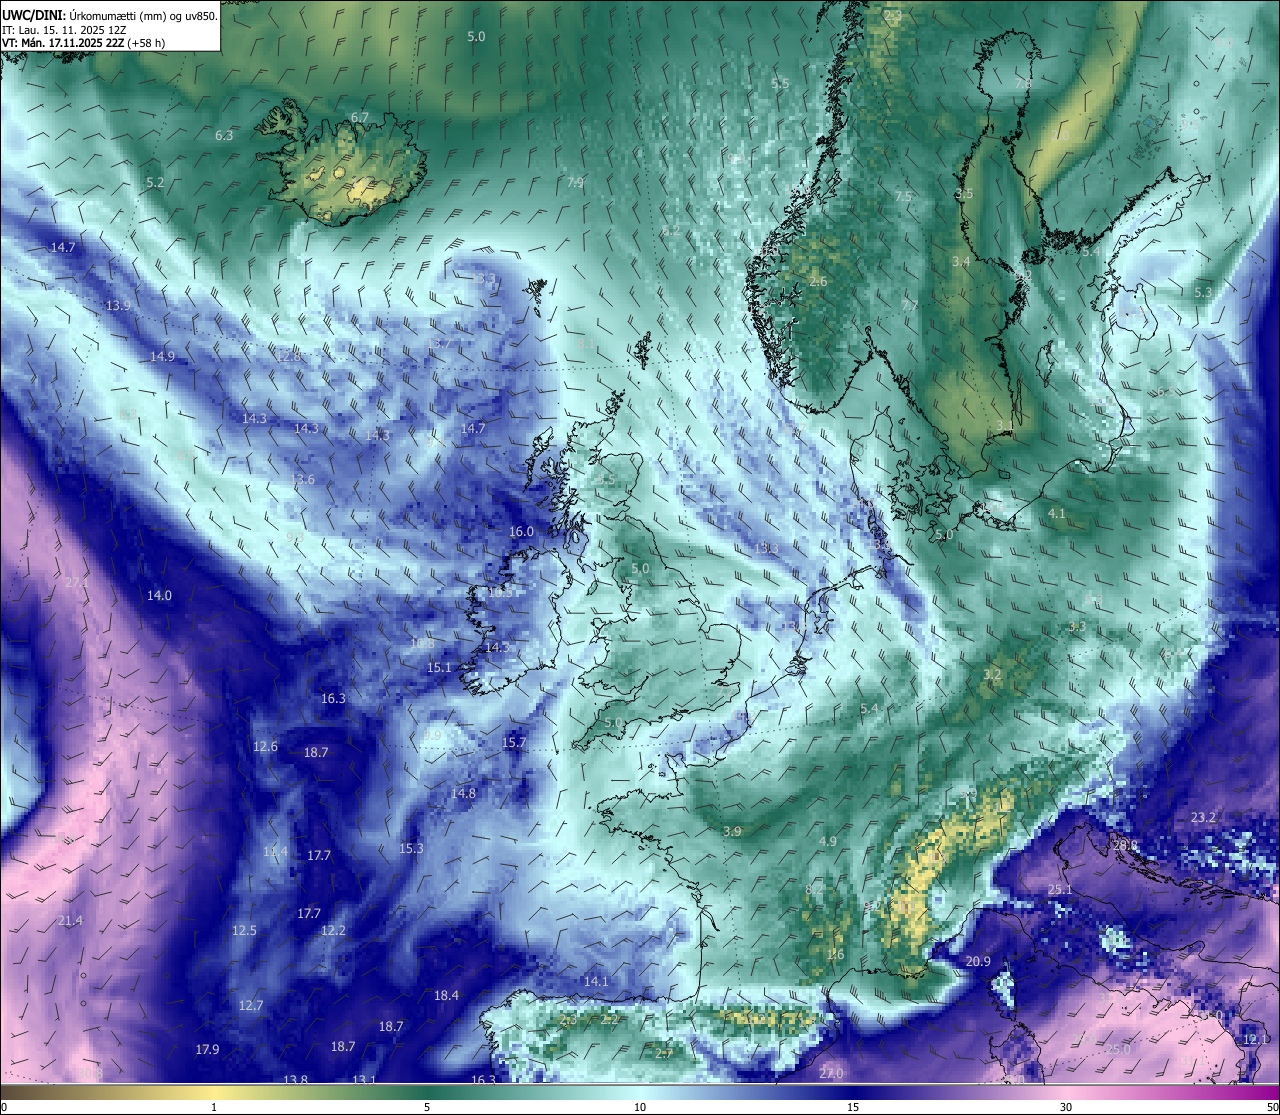
Task: Click the map value 13.9
Action: coord(118,305)
